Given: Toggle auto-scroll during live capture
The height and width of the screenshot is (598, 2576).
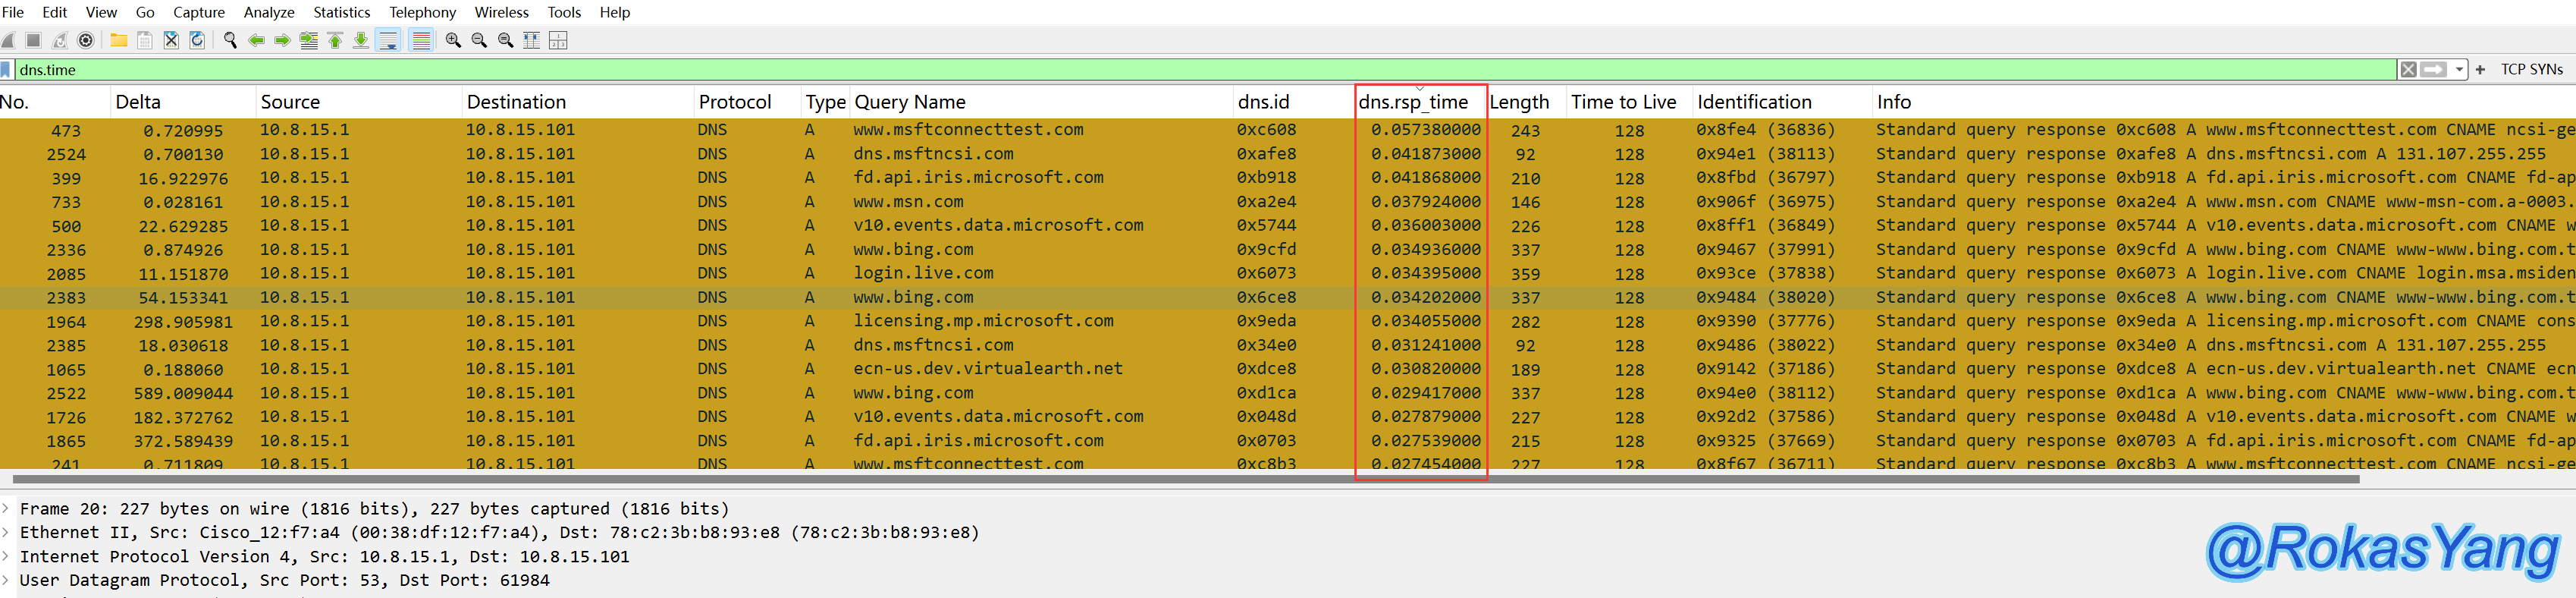Looking at the screenshot, I should click(388, 40).
